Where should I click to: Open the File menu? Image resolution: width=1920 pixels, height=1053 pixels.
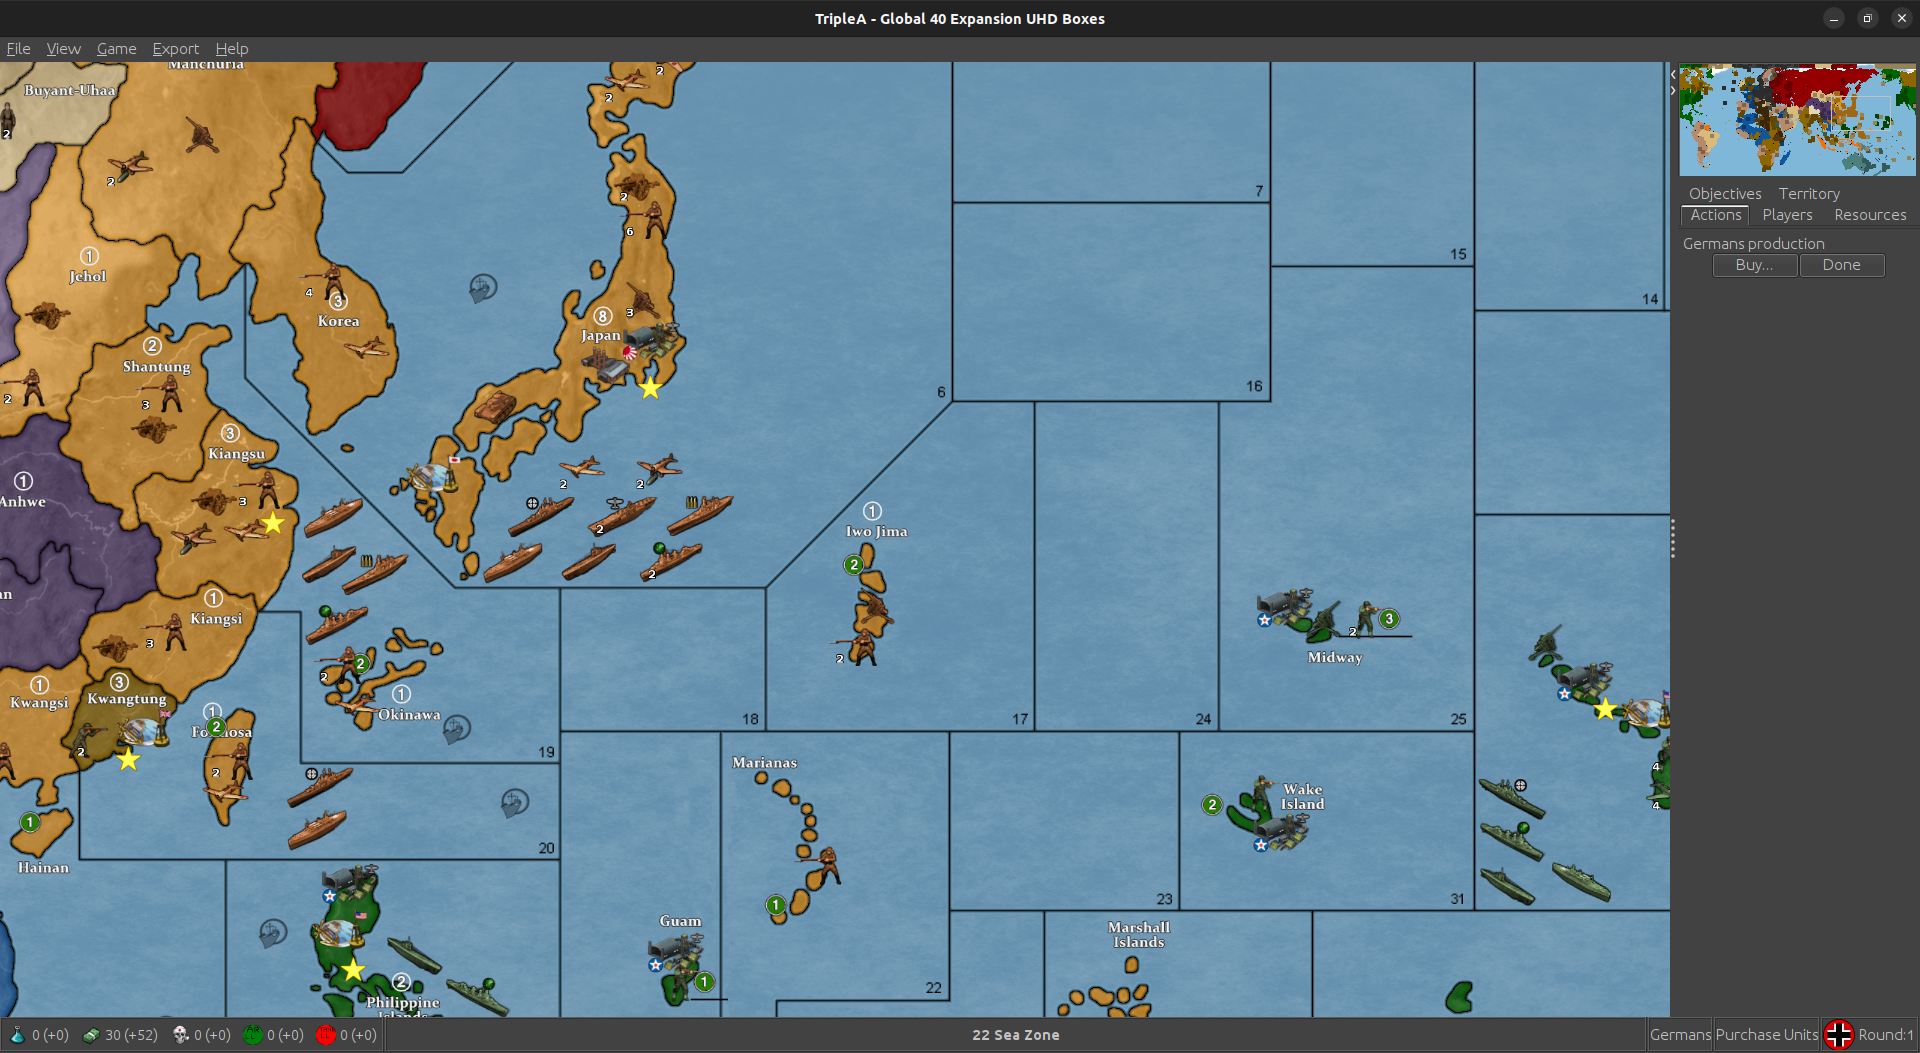coord(18,48)
